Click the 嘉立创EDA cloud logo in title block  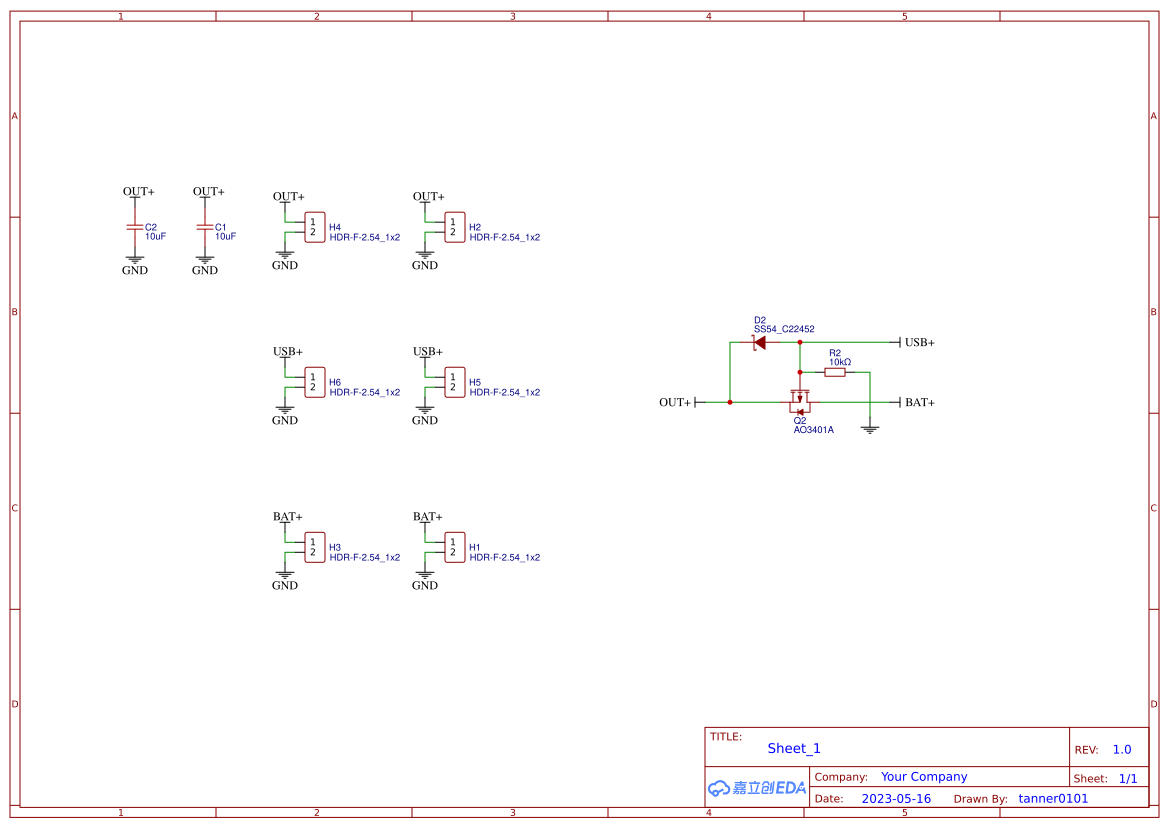click(756, 788)
